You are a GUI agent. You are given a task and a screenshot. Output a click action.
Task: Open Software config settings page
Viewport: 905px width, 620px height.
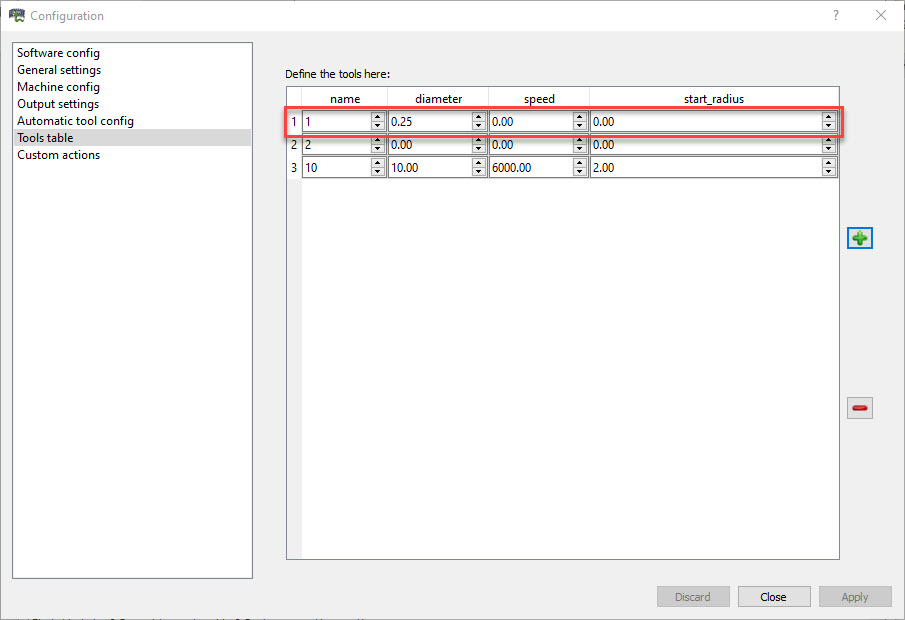point(58,53)
